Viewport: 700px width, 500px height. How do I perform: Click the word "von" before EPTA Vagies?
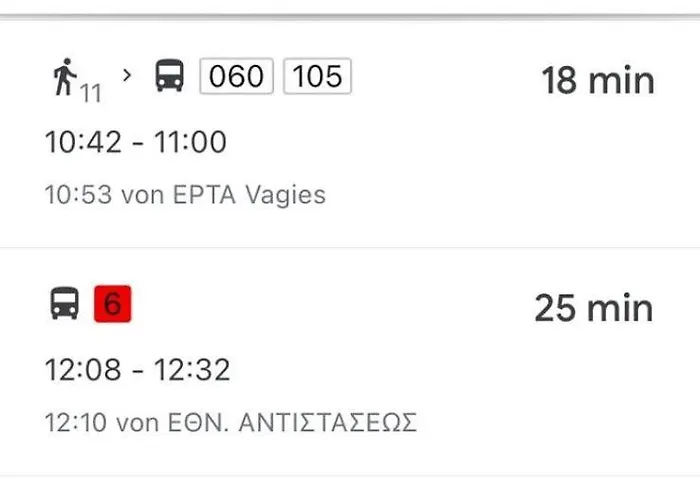coord(143,194)
